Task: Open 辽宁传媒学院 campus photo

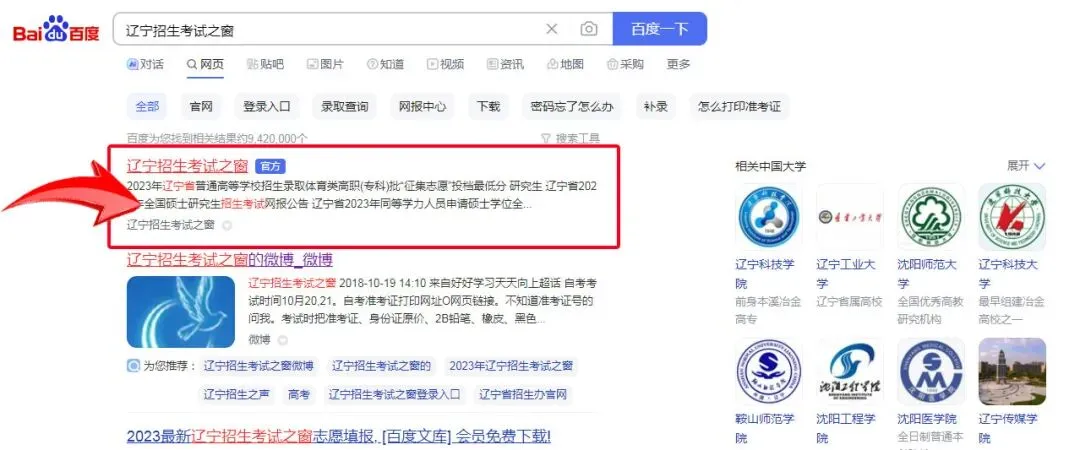Action: (1012, 372)
